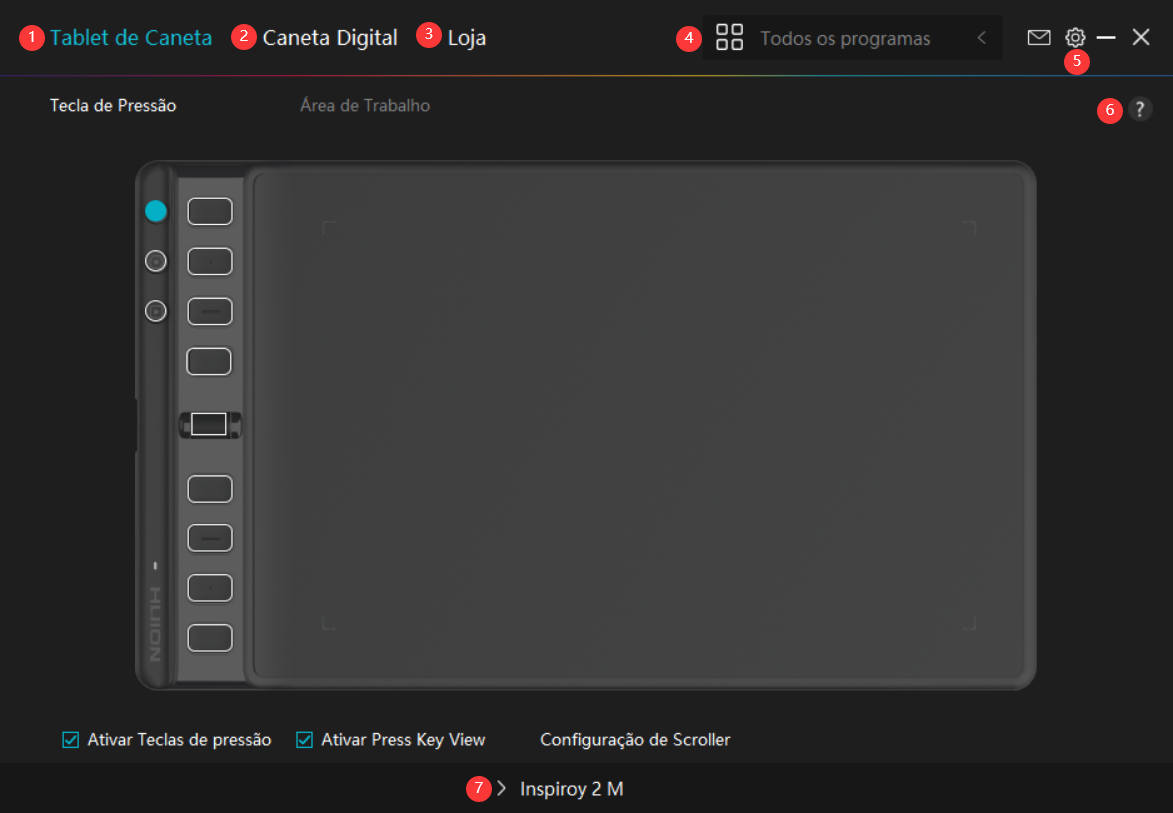Select the highlighted teal circle key group
This screenshot has width=1173, height=813.
(155, 211)
